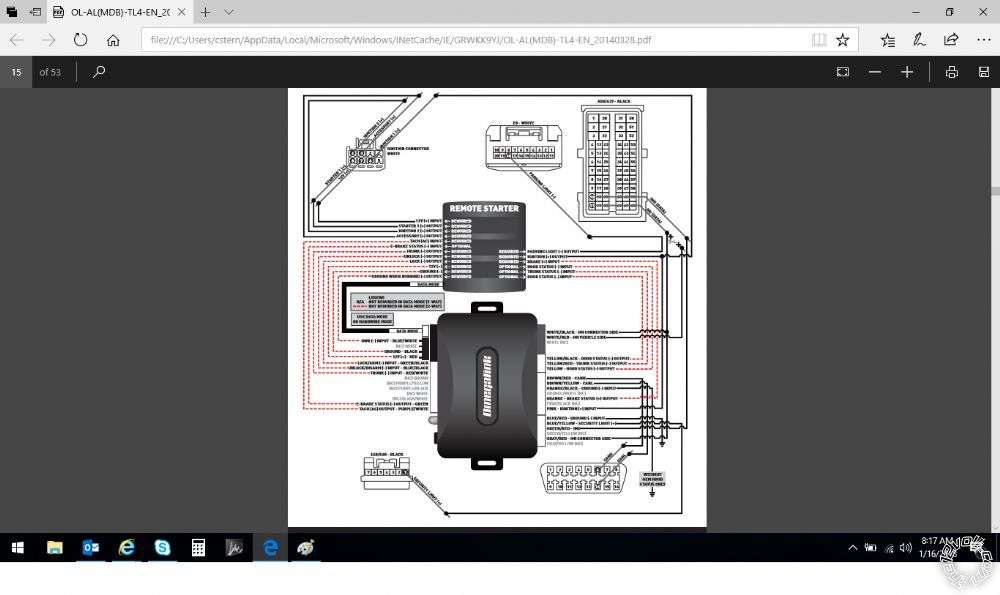The image size is (1000, 595).
Task: Open the Hub favorites list icon
Action: [x=887, y=40]
